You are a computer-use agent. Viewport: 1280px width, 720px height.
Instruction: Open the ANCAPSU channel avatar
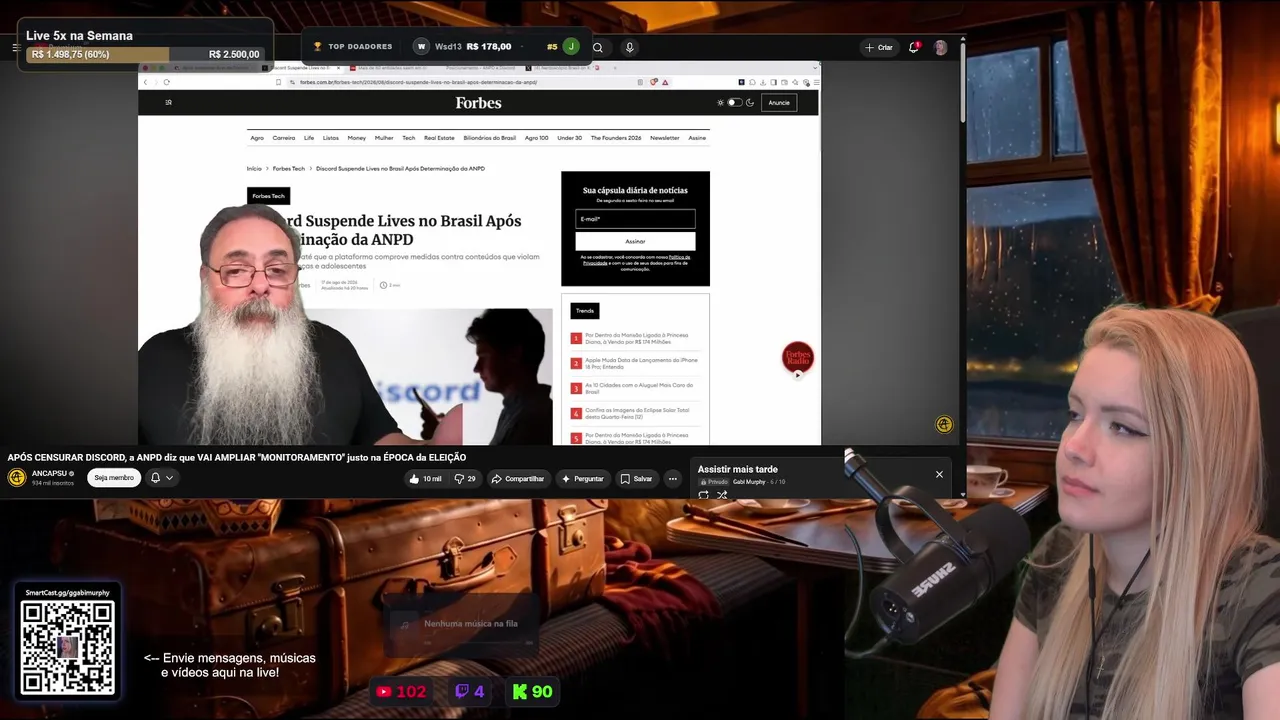(17, 477)
